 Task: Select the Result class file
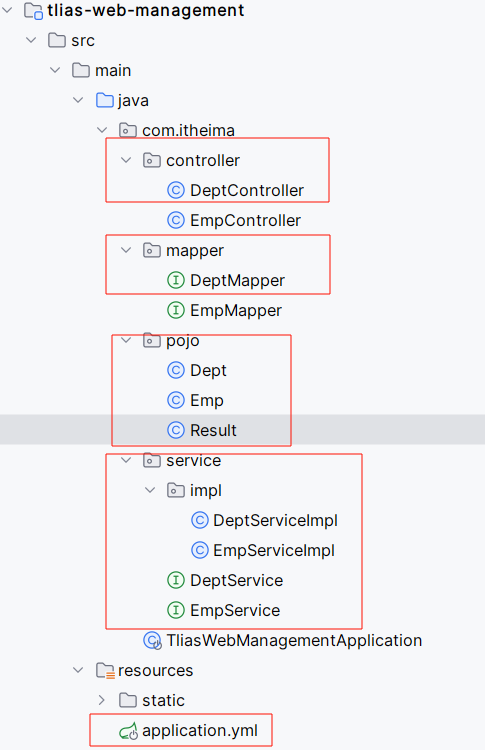(x=213, y=430)
